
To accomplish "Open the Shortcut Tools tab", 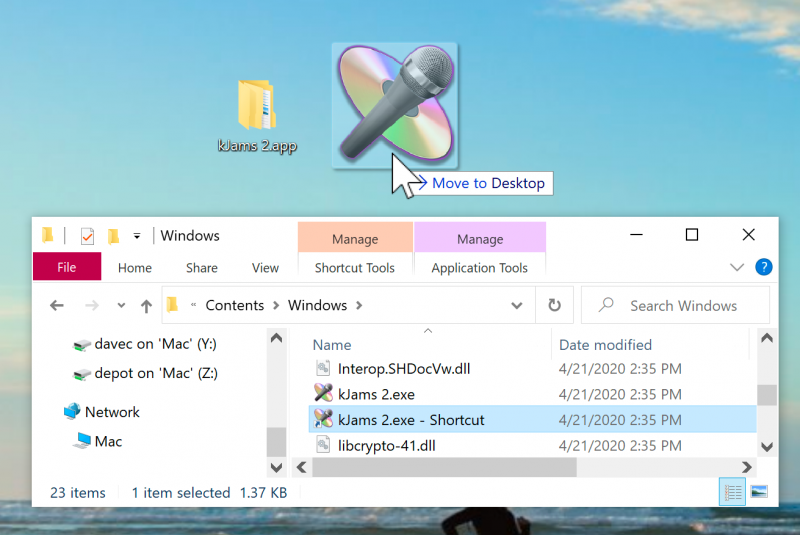I will [x=355, y=268].
